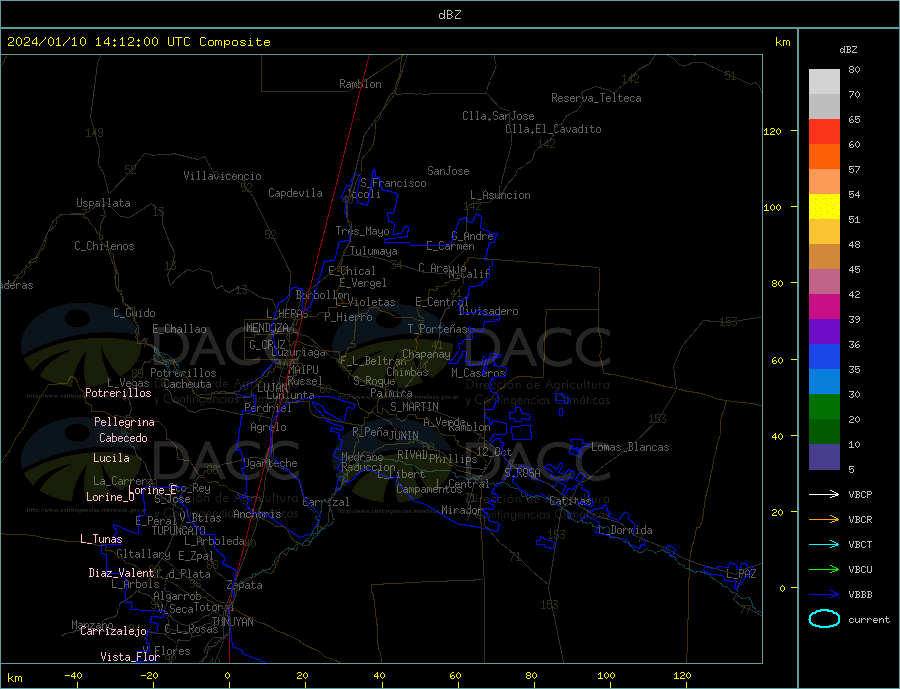Click the 'dBZ' title at top
The image size is (900, 689).
click(449, 15)
